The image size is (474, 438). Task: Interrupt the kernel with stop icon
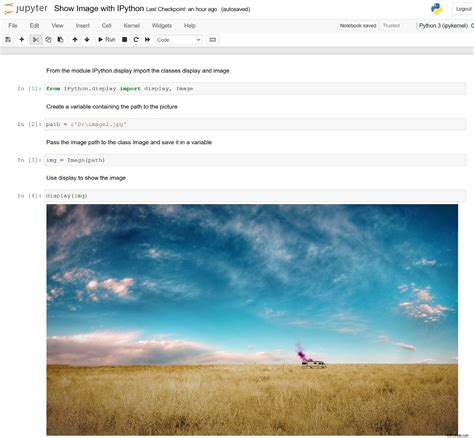[x=125, y=40]
